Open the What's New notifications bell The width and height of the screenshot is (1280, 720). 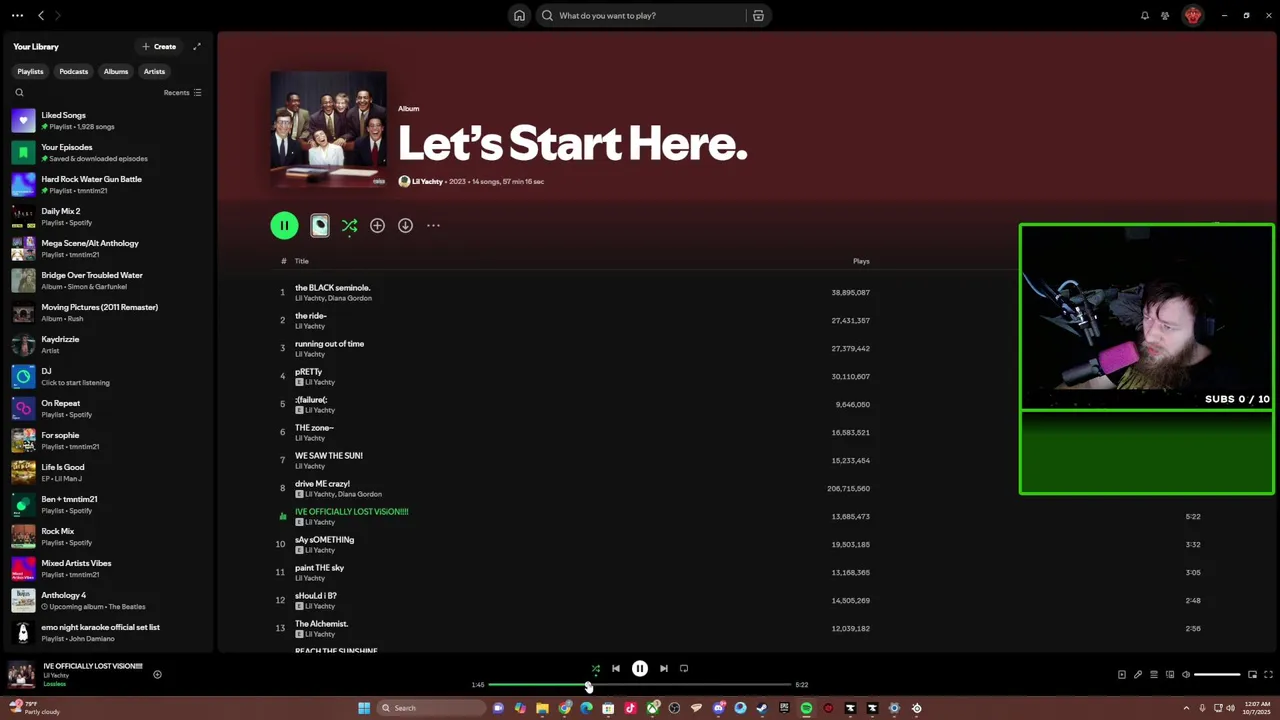coord(1145,15)
